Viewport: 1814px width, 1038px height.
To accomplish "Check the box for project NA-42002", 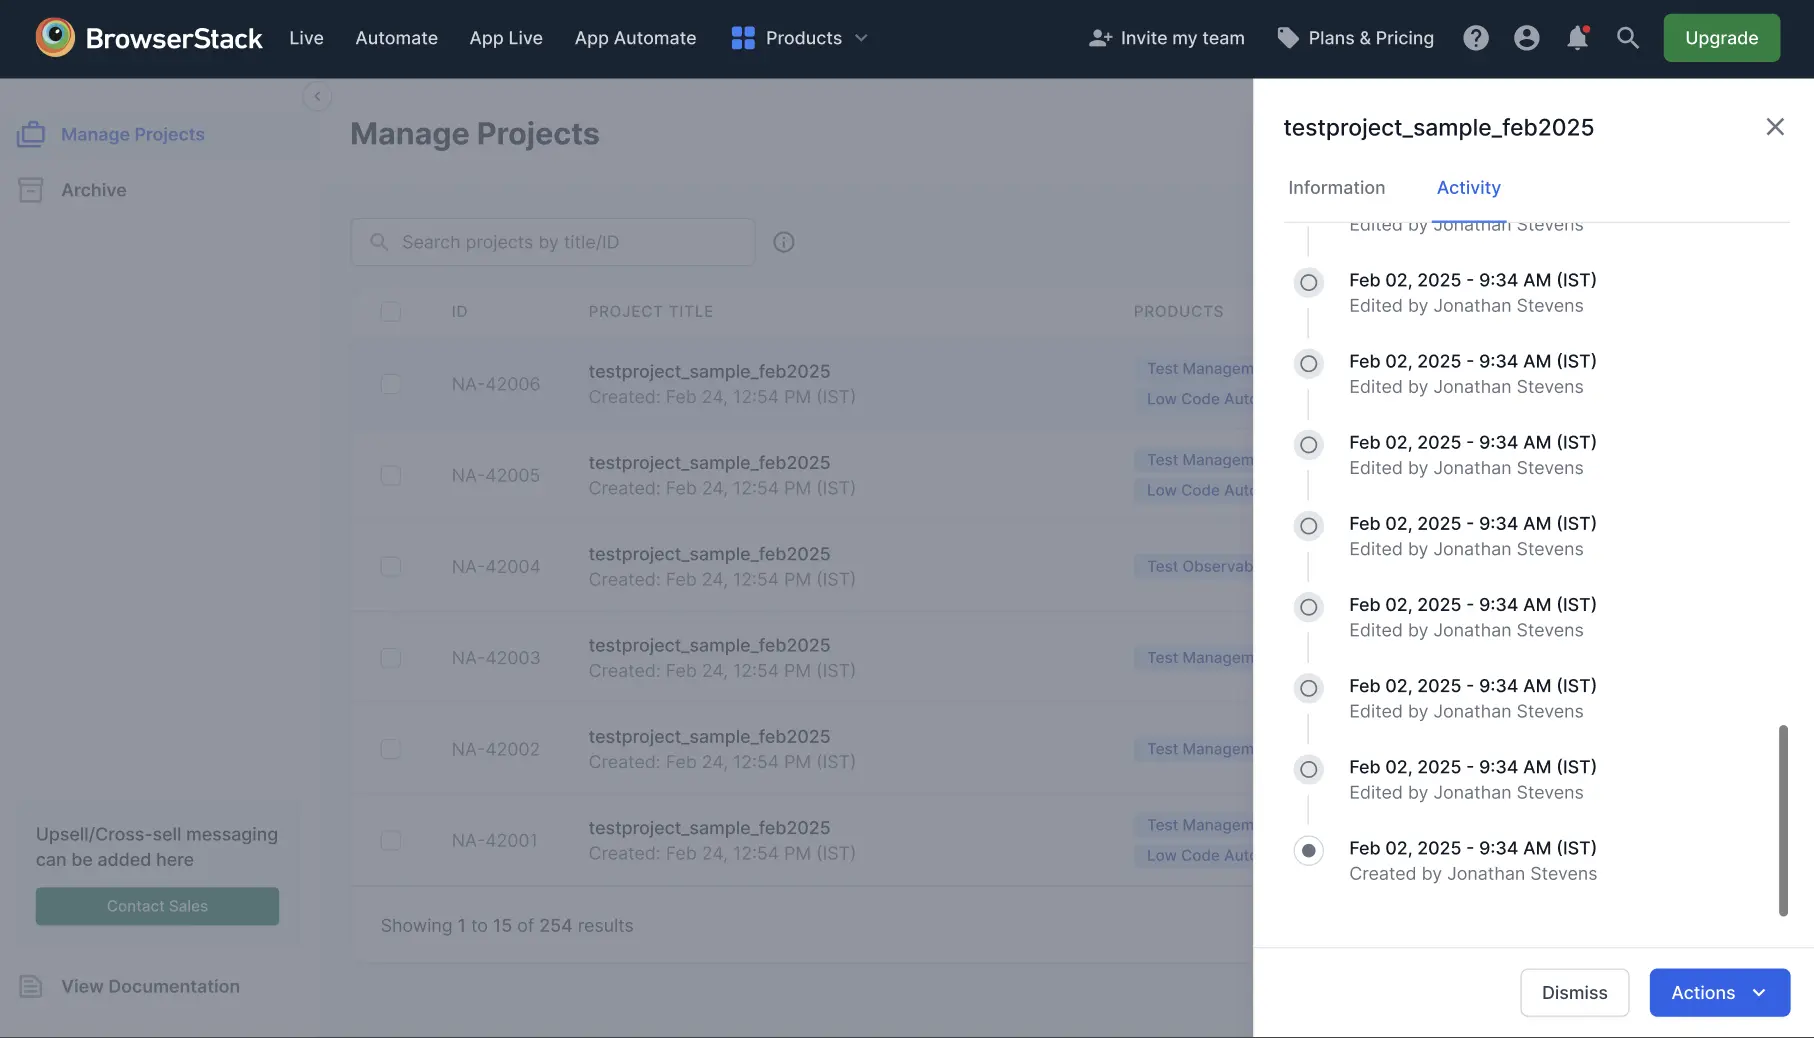I will click(x=391, y=749).
